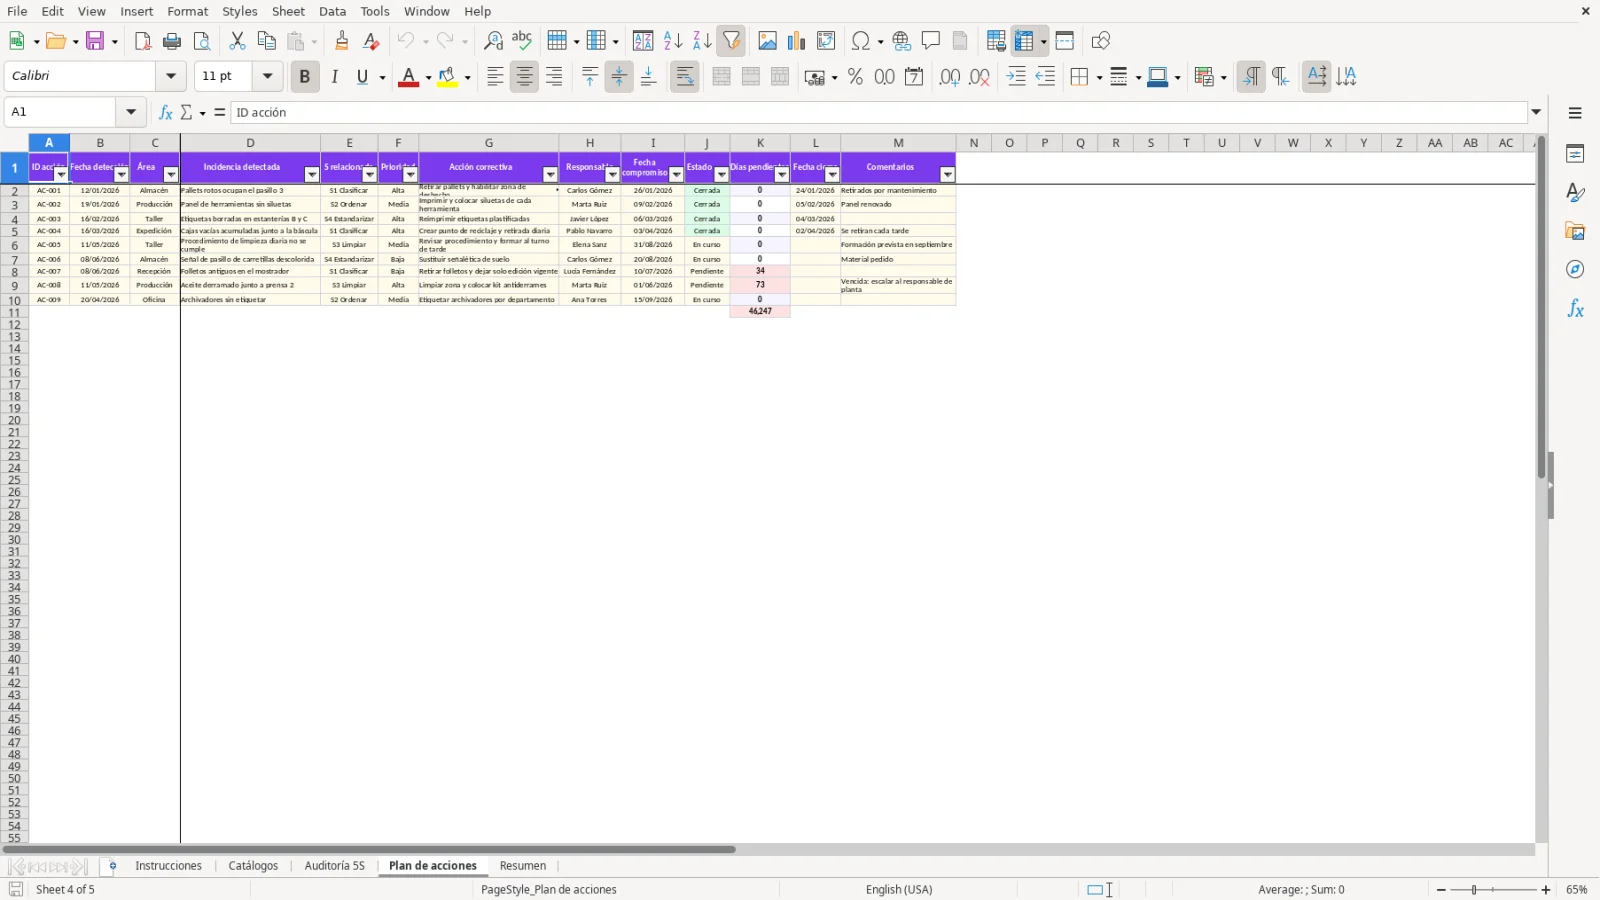The width and height of the screenshot is (1600, 900).
Task: Open the Format menu
Action: pos(188,11)
